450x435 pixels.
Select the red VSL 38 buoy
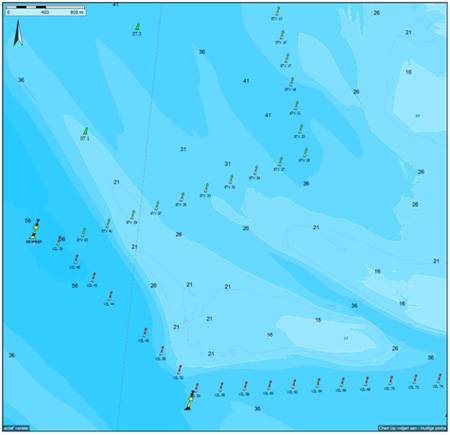click(59, 241)
